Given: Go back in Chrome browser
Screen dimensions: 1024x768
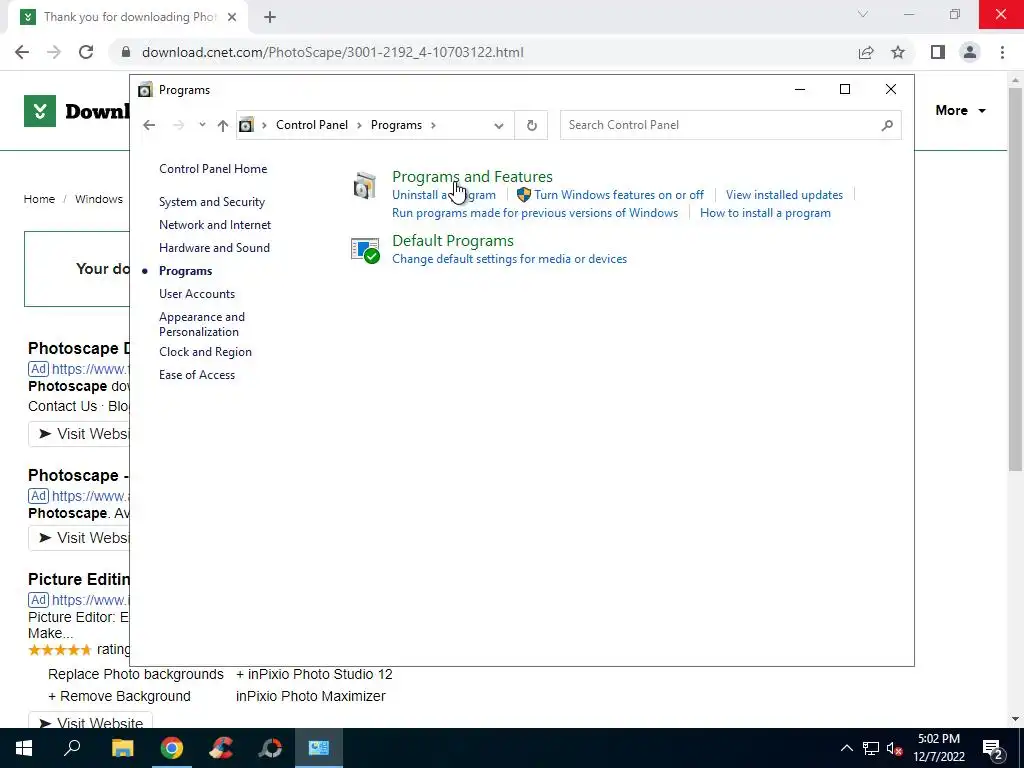Looking at the screenshot, I should click(22, 52).
